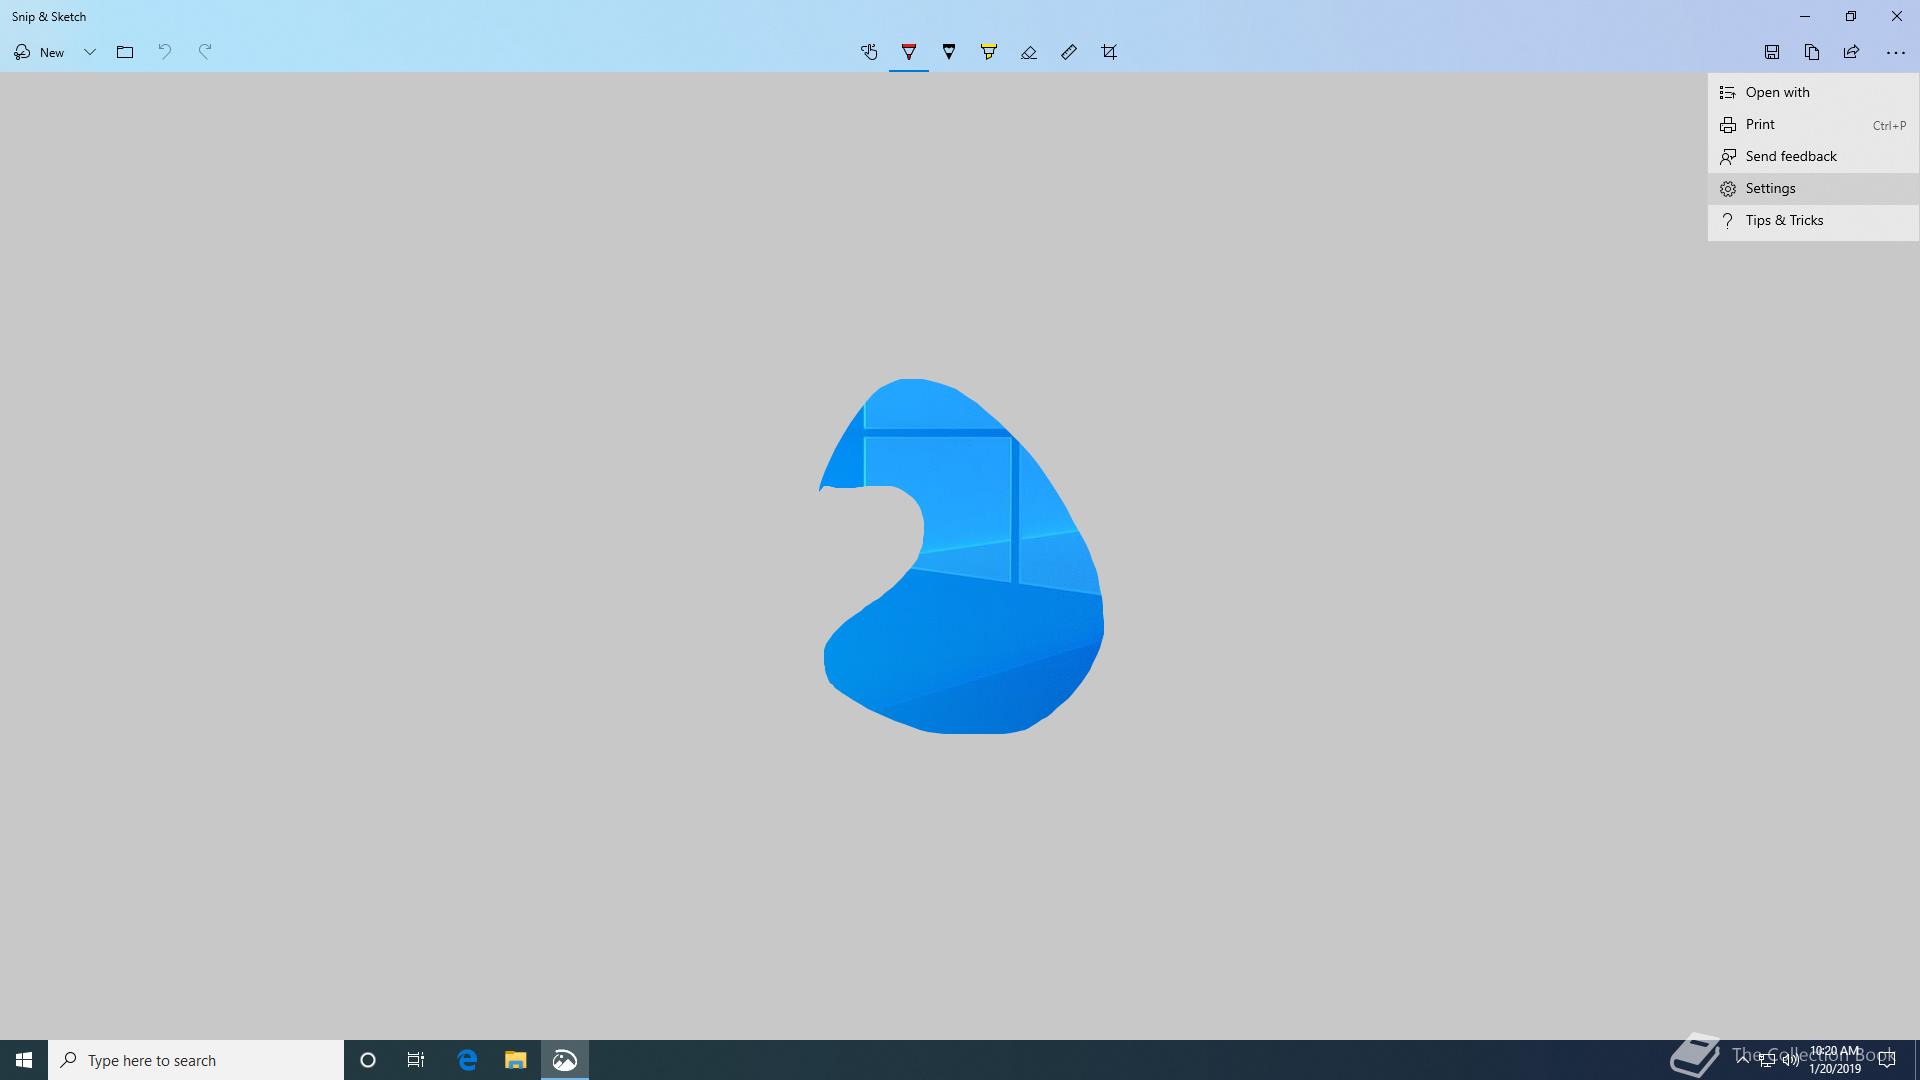Open the taskbar volume control
The width and height of the screenshot is (1920, 1080).
1790,1060
